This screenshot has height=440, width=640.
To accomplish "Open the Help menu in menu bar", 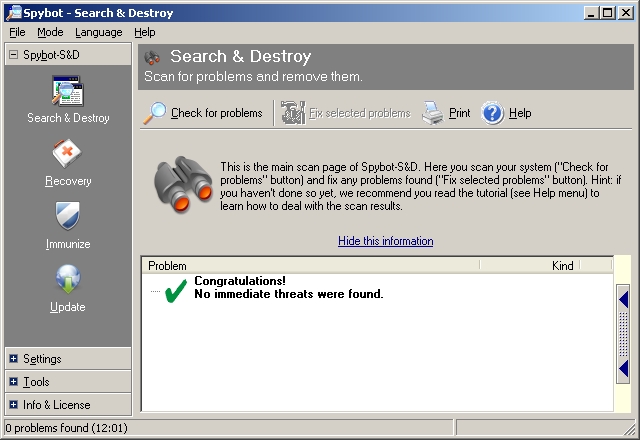I will pos(145,32).
